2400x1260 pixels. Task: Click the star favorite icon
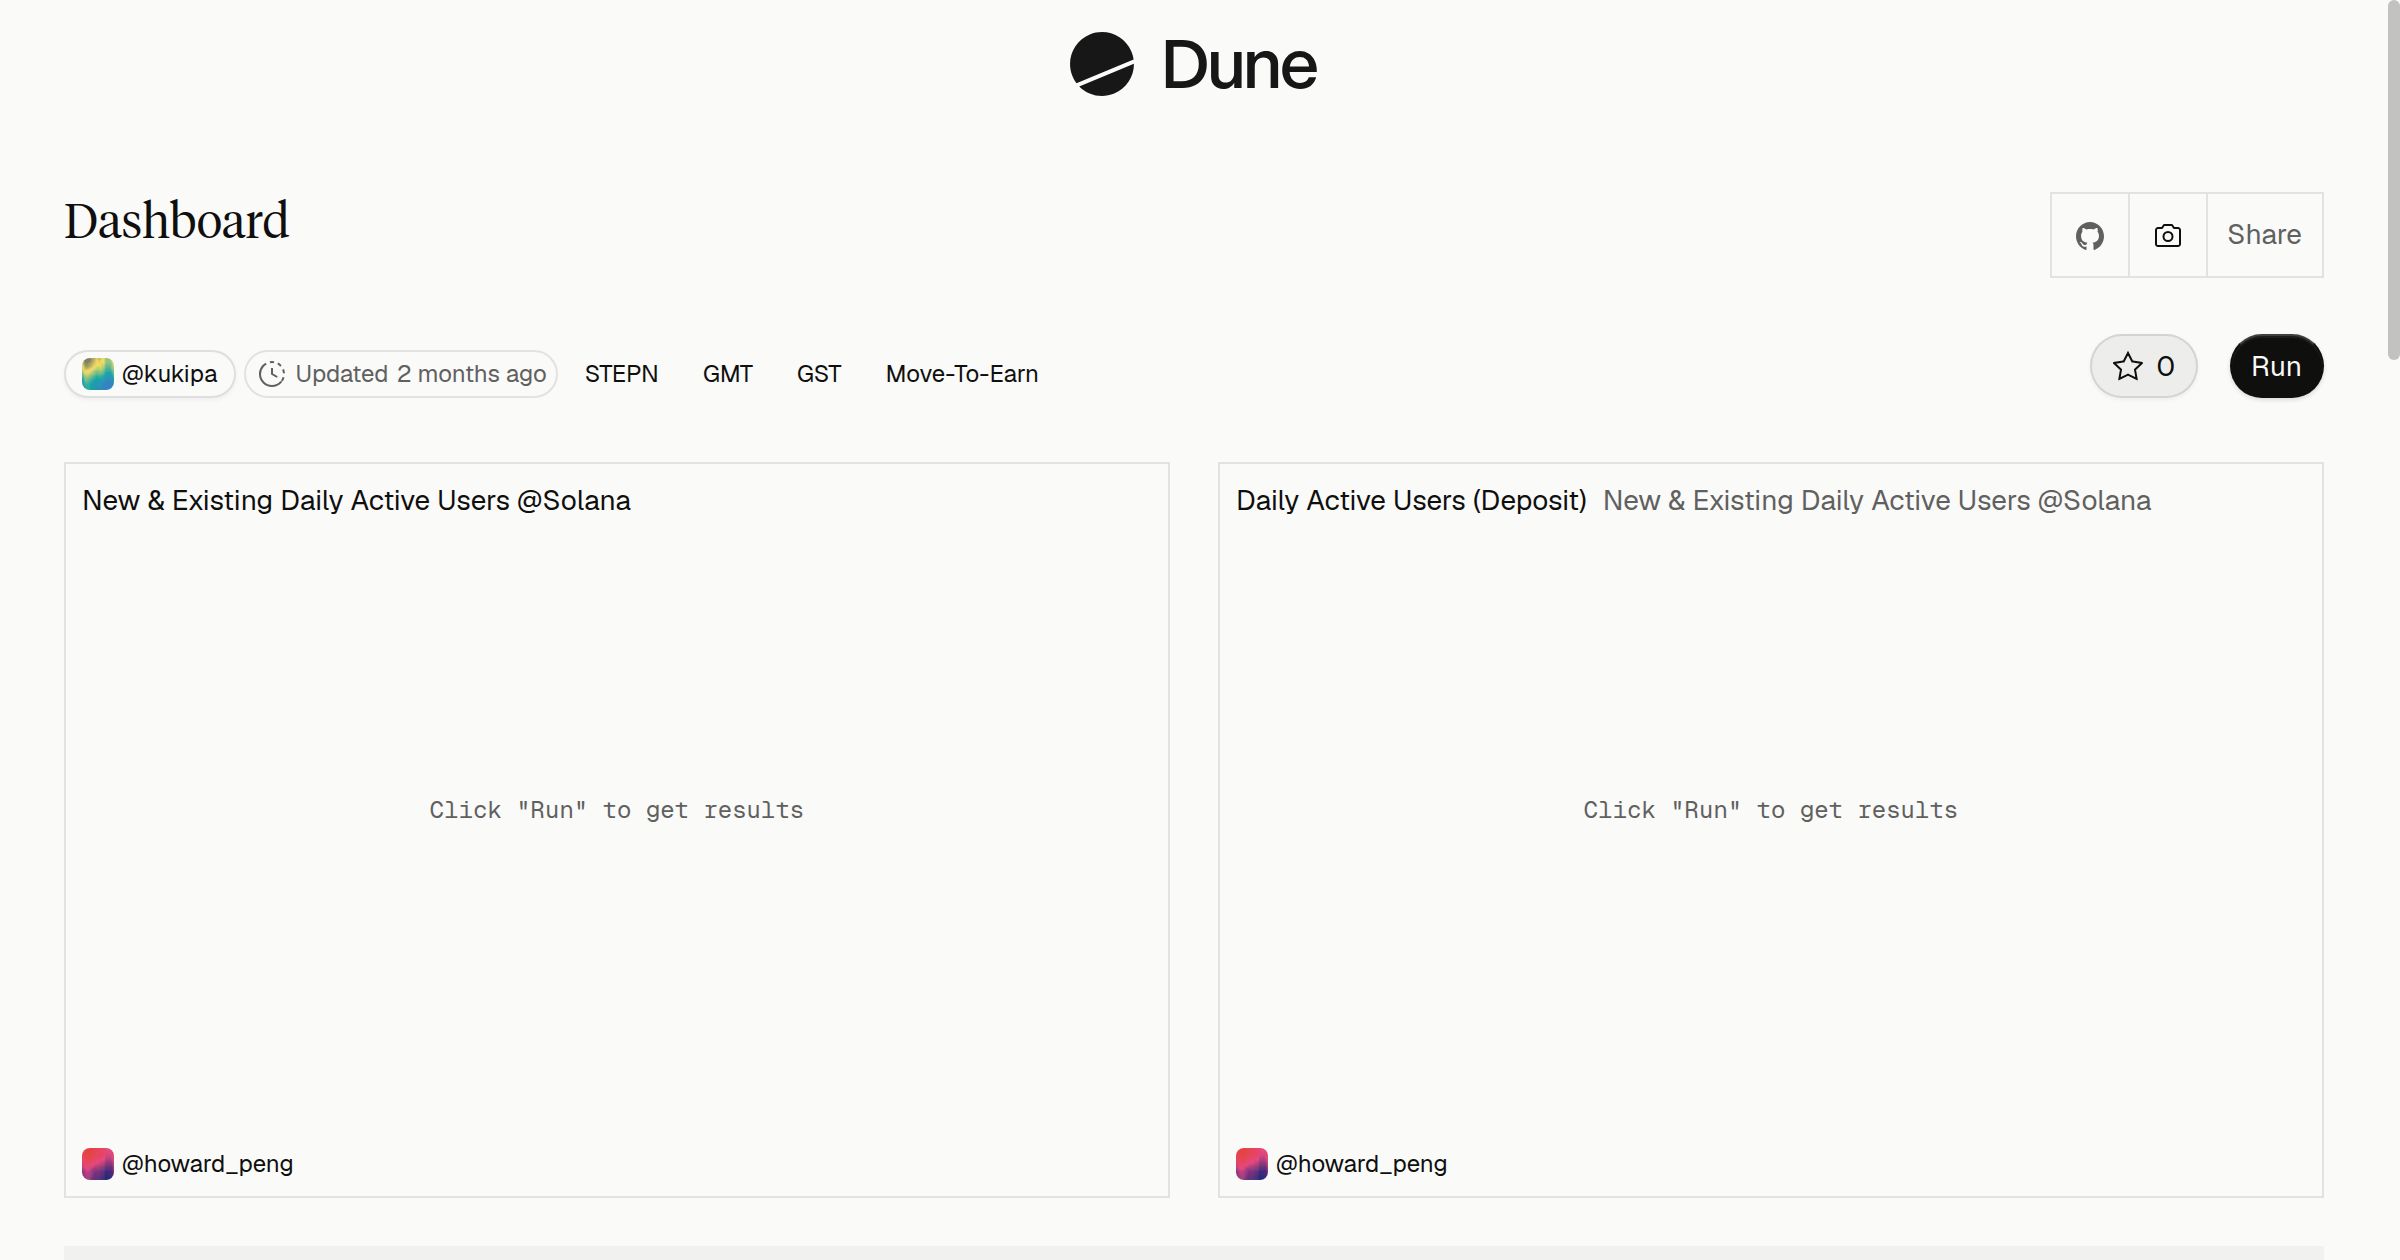[x=2127, y=366]
